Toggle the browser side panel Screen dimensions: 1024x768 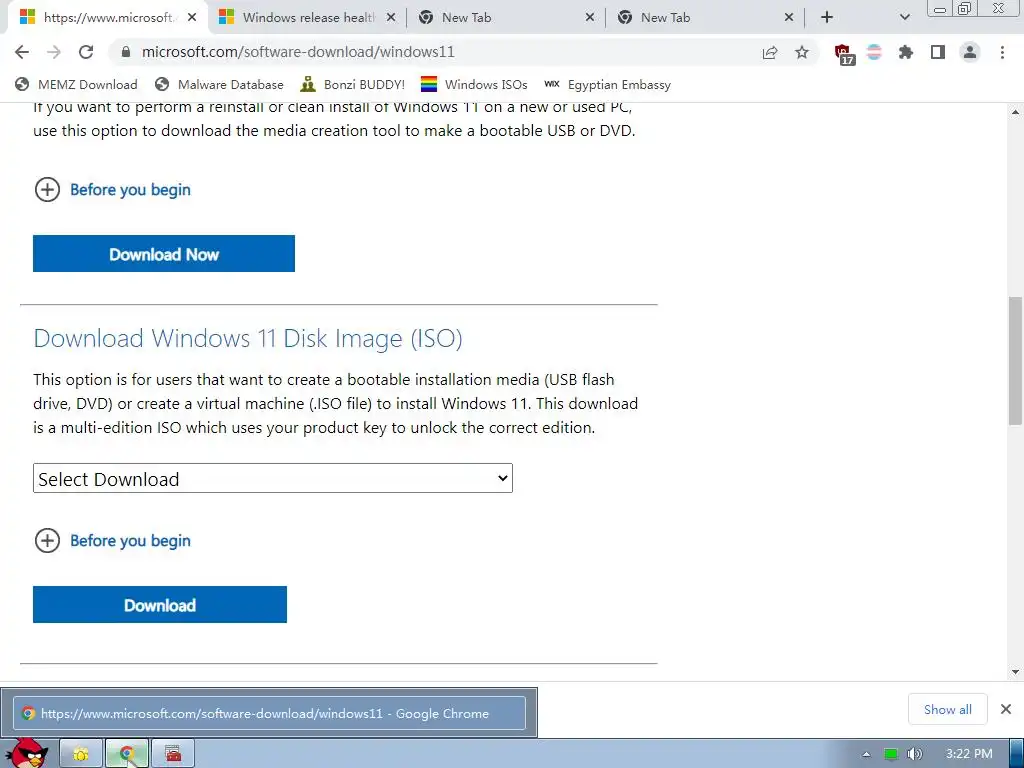coord(938,52)
